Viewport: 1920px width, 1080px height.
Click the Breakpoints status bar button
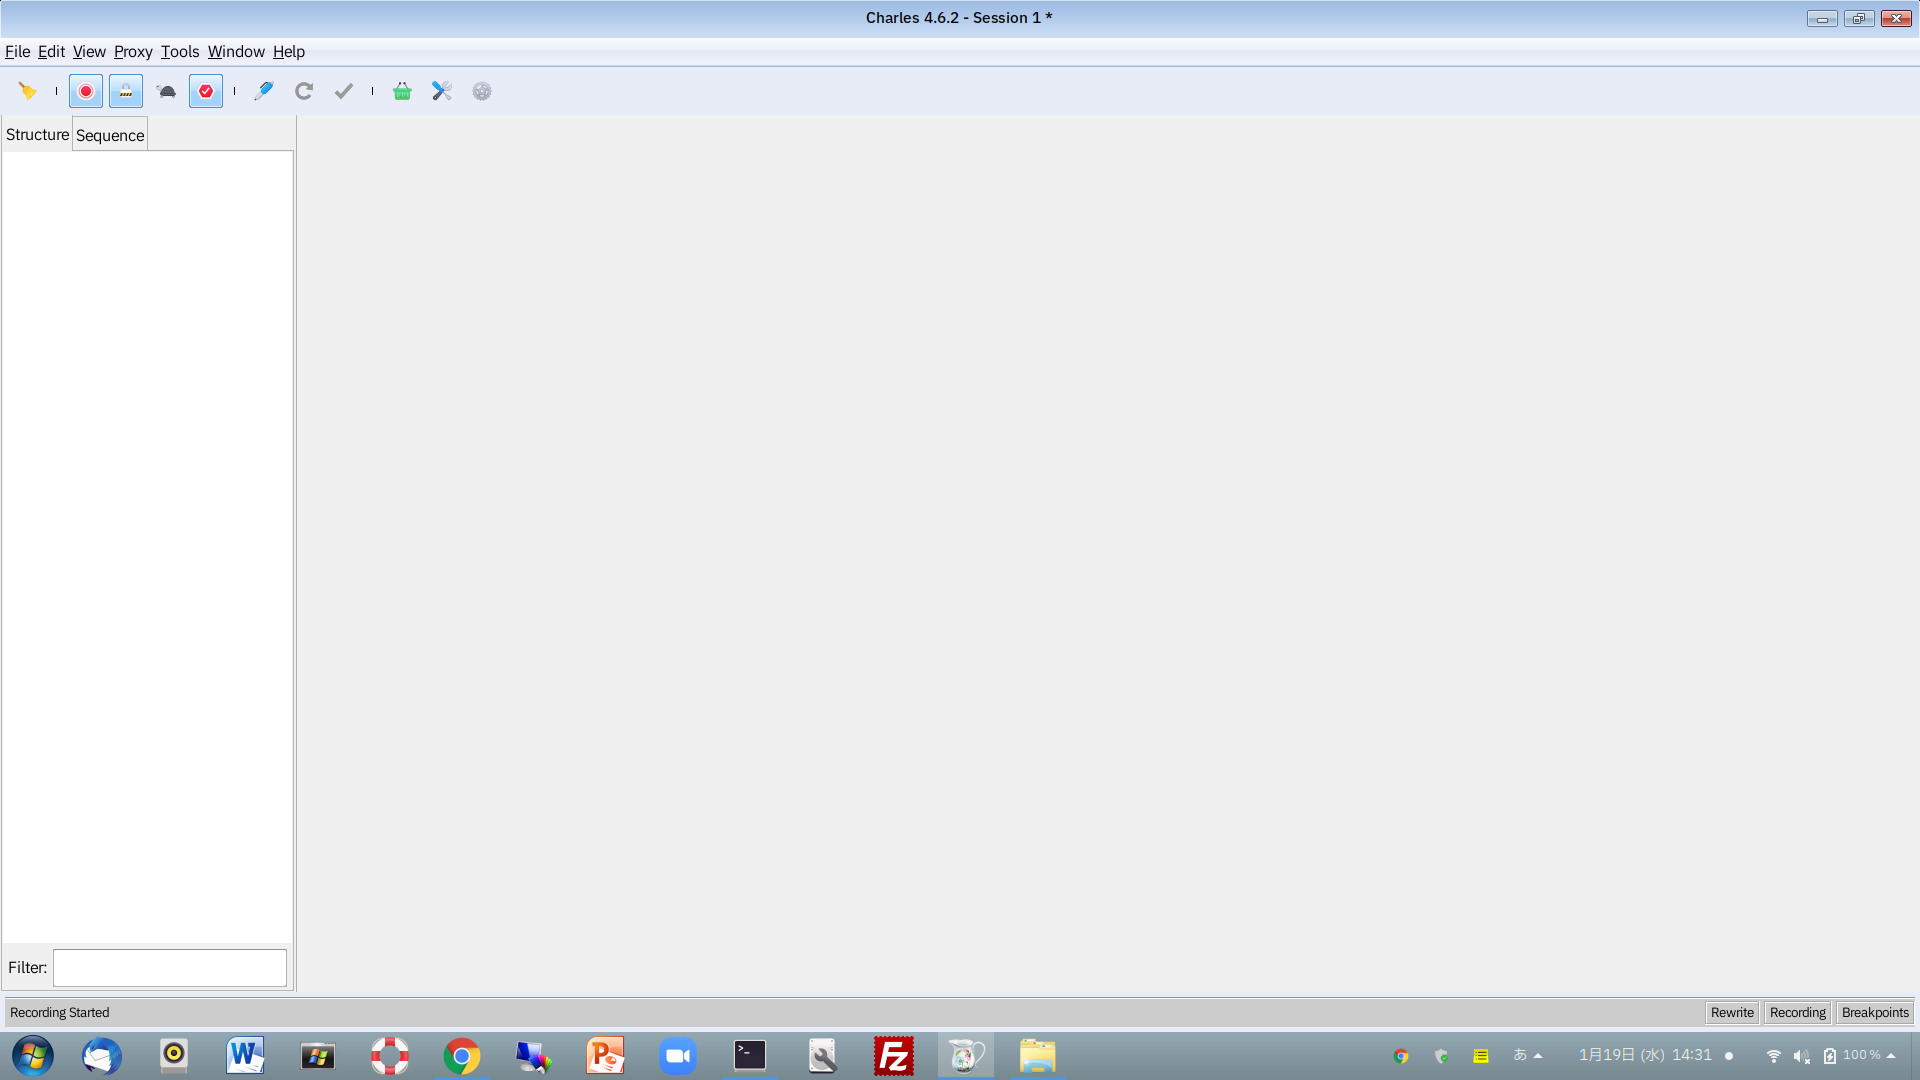point(1875,1012)
